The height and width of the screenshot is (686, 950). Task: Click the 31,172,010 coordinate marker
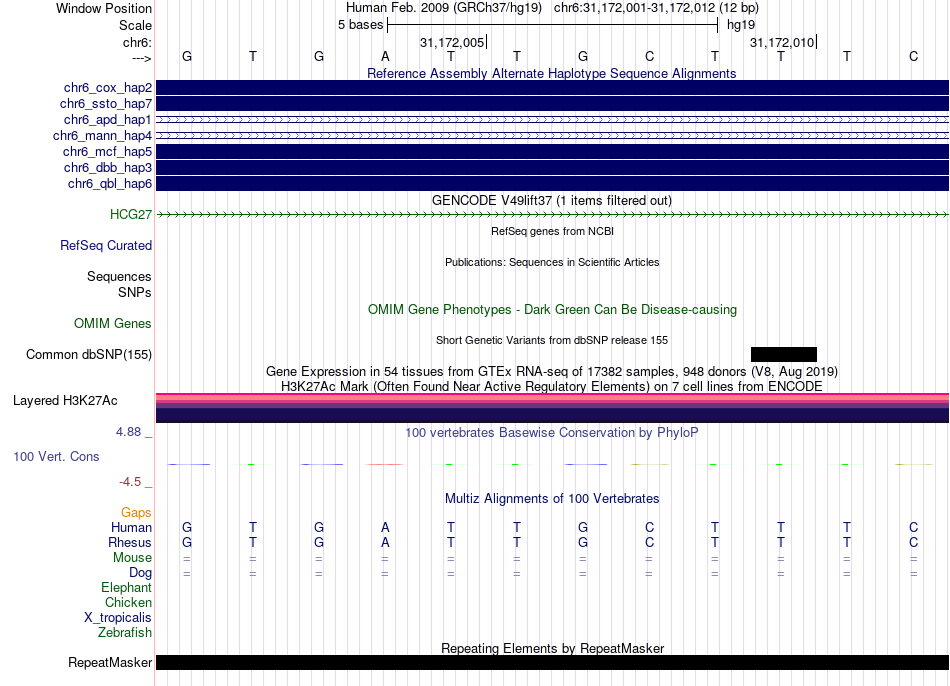click(783, 42)
